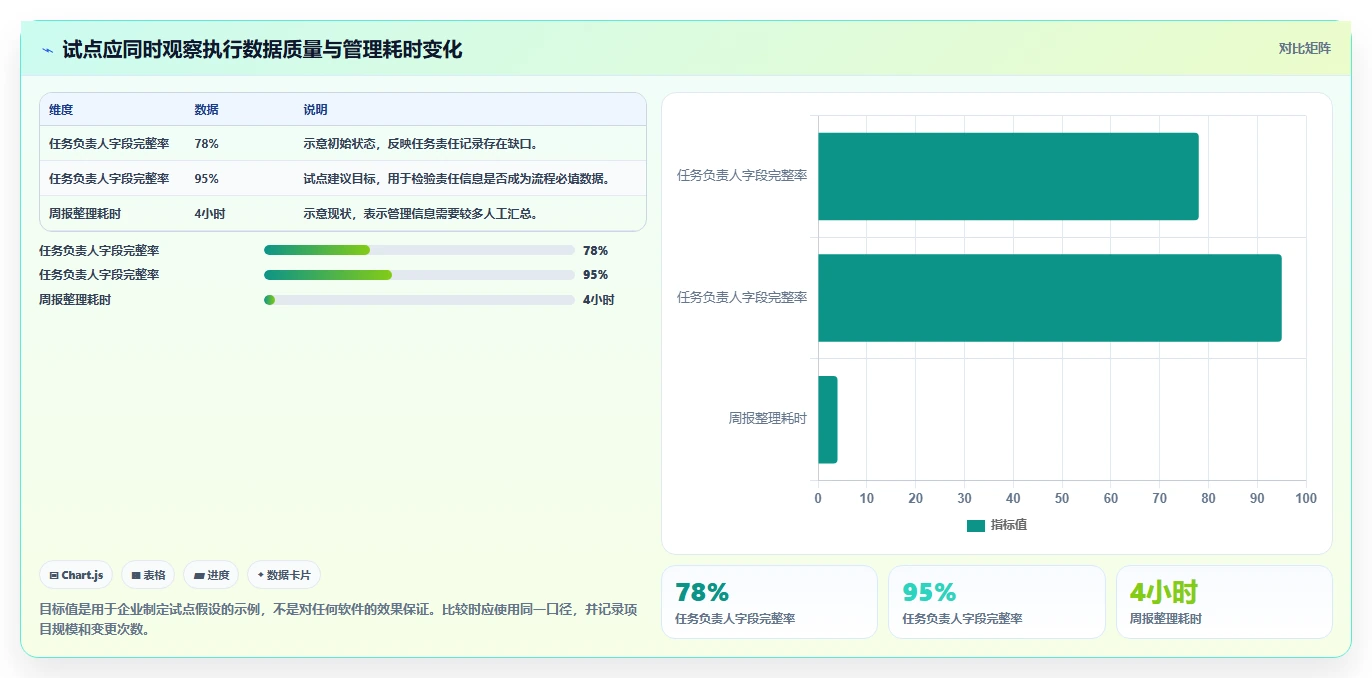Click the 数据卡片 tag
The image size is (1372, 678).
pyautogui.click(x=284, y=575)
